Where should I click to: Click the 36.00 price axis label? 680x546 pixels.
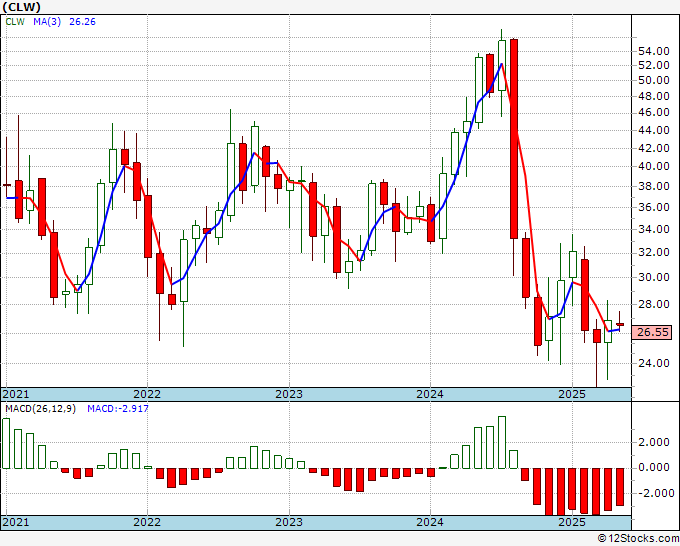click(654, 207)
